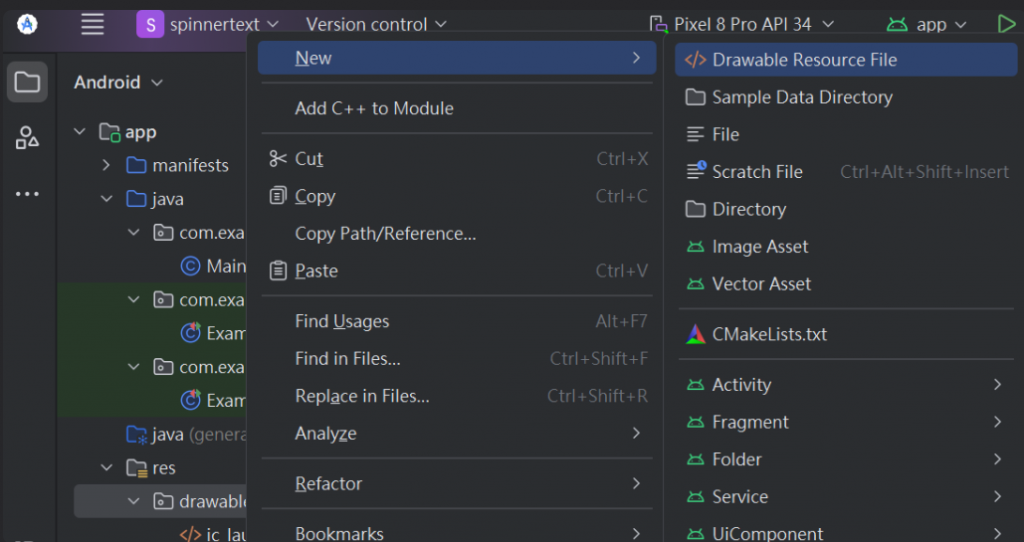Open the spinnertext project dropdown
Screen dimensions: 1024x542
(x=208, y=24)
